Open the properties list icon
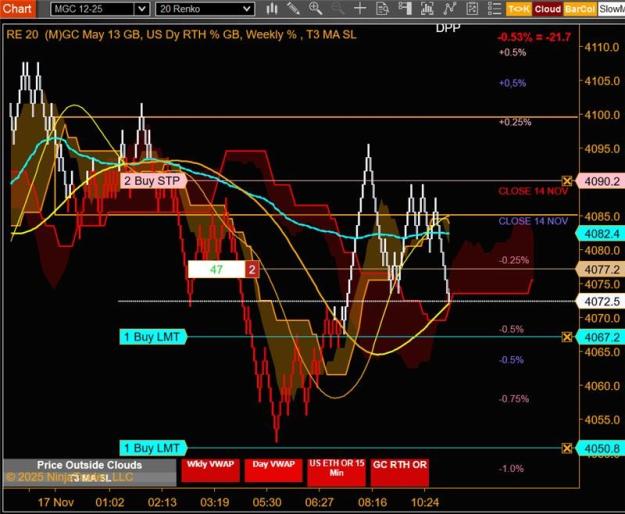Screen dimensions: 625x514 click(x=494, y=9)
